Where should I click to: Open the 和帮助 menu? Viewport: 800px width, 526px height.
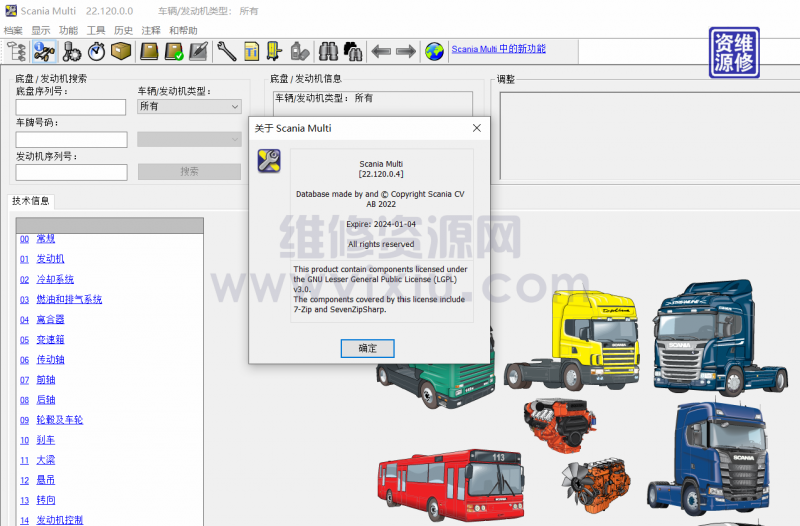click(x=183, y=31)
